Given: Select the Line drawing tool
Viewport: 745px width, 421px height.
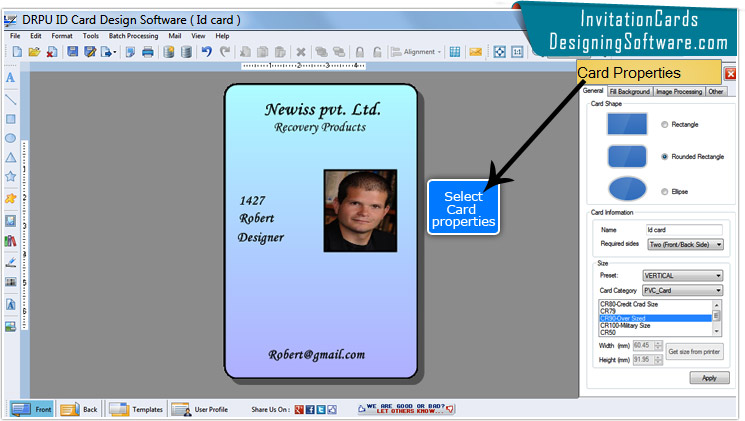Looking at the screenshot, I should [10, 99].
